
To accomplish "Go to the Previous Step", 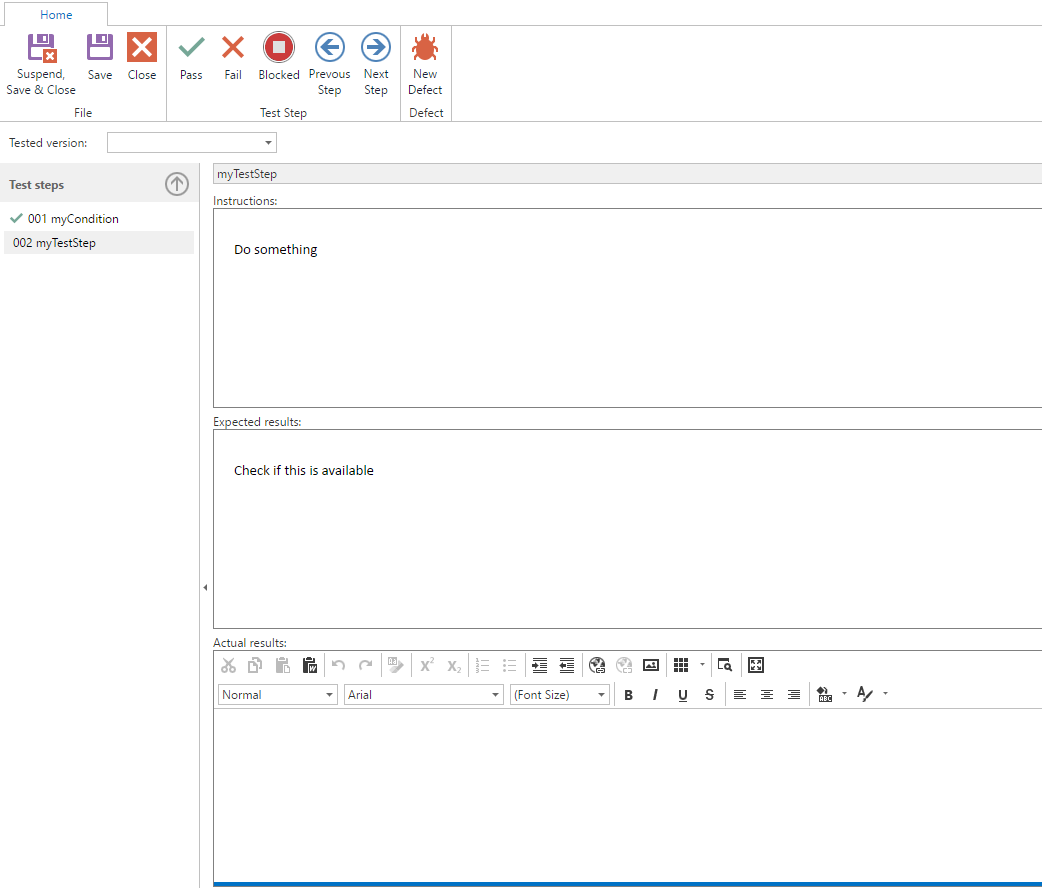I will [329, 48].
